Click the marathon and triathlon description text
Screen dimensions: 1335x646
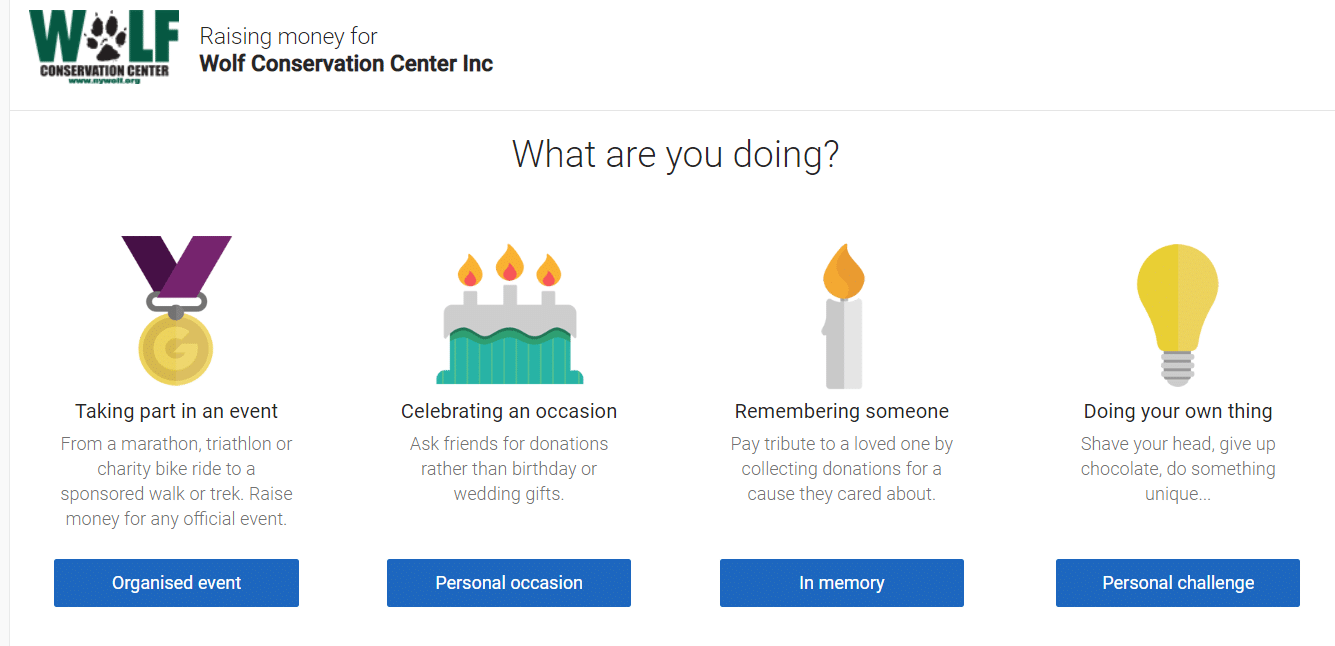tap(177, 481)
